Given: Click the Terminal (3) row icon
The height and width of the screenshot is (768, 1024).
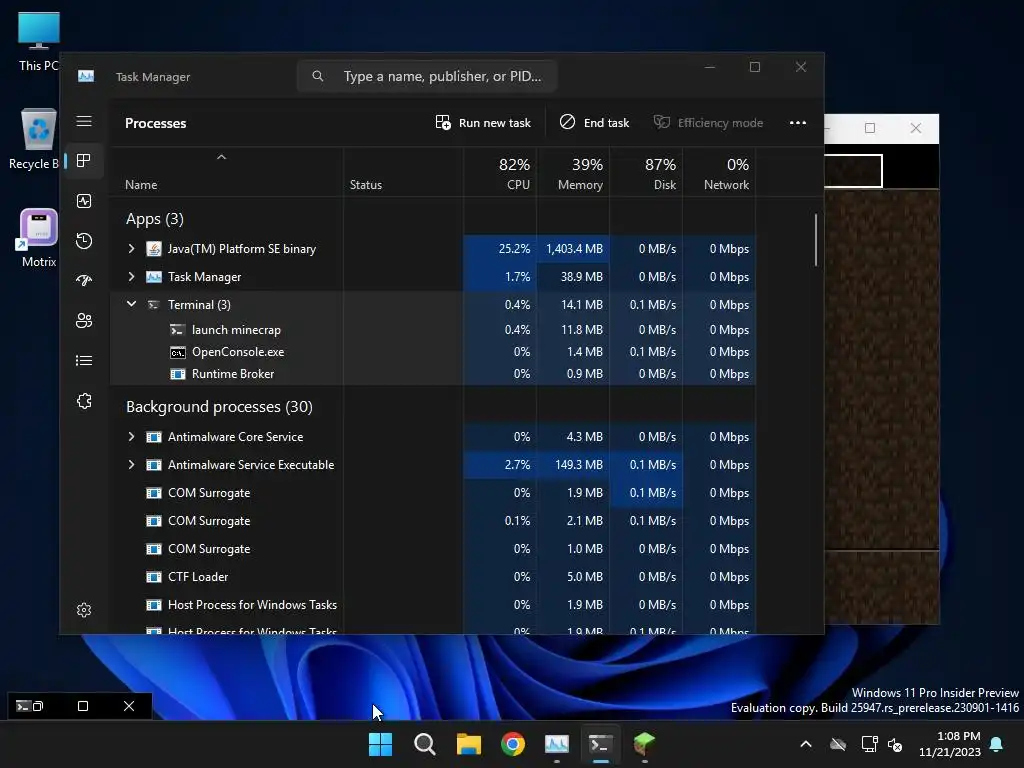Looking at the screenshot, I should [x=153, y=304].
